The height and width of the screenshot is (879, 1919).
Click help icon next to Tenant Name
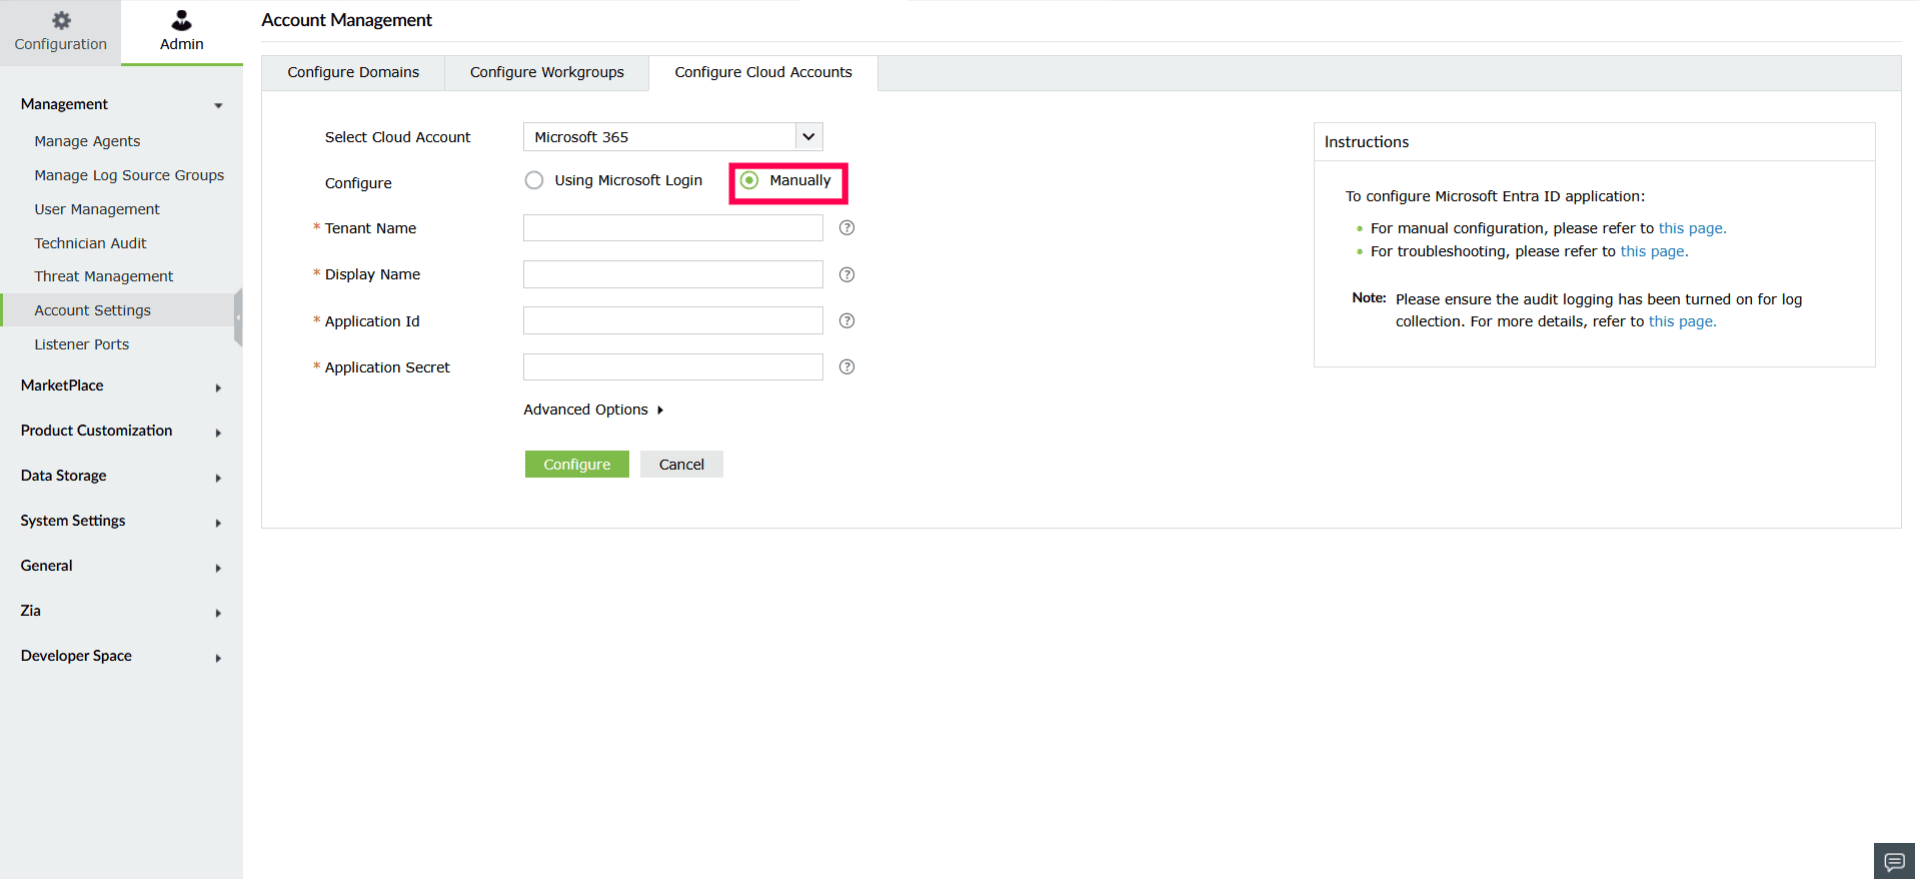847,228
